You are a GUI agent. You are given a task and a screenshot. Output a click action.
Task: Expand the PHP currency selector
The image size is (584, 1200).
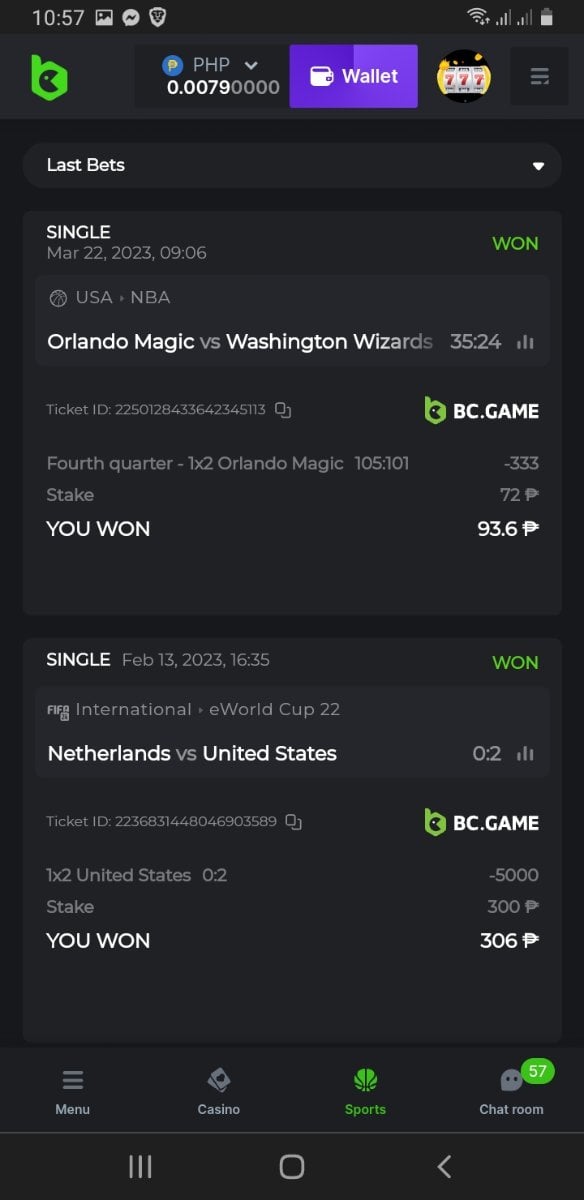pyautogui.click(x=211, y=76)
